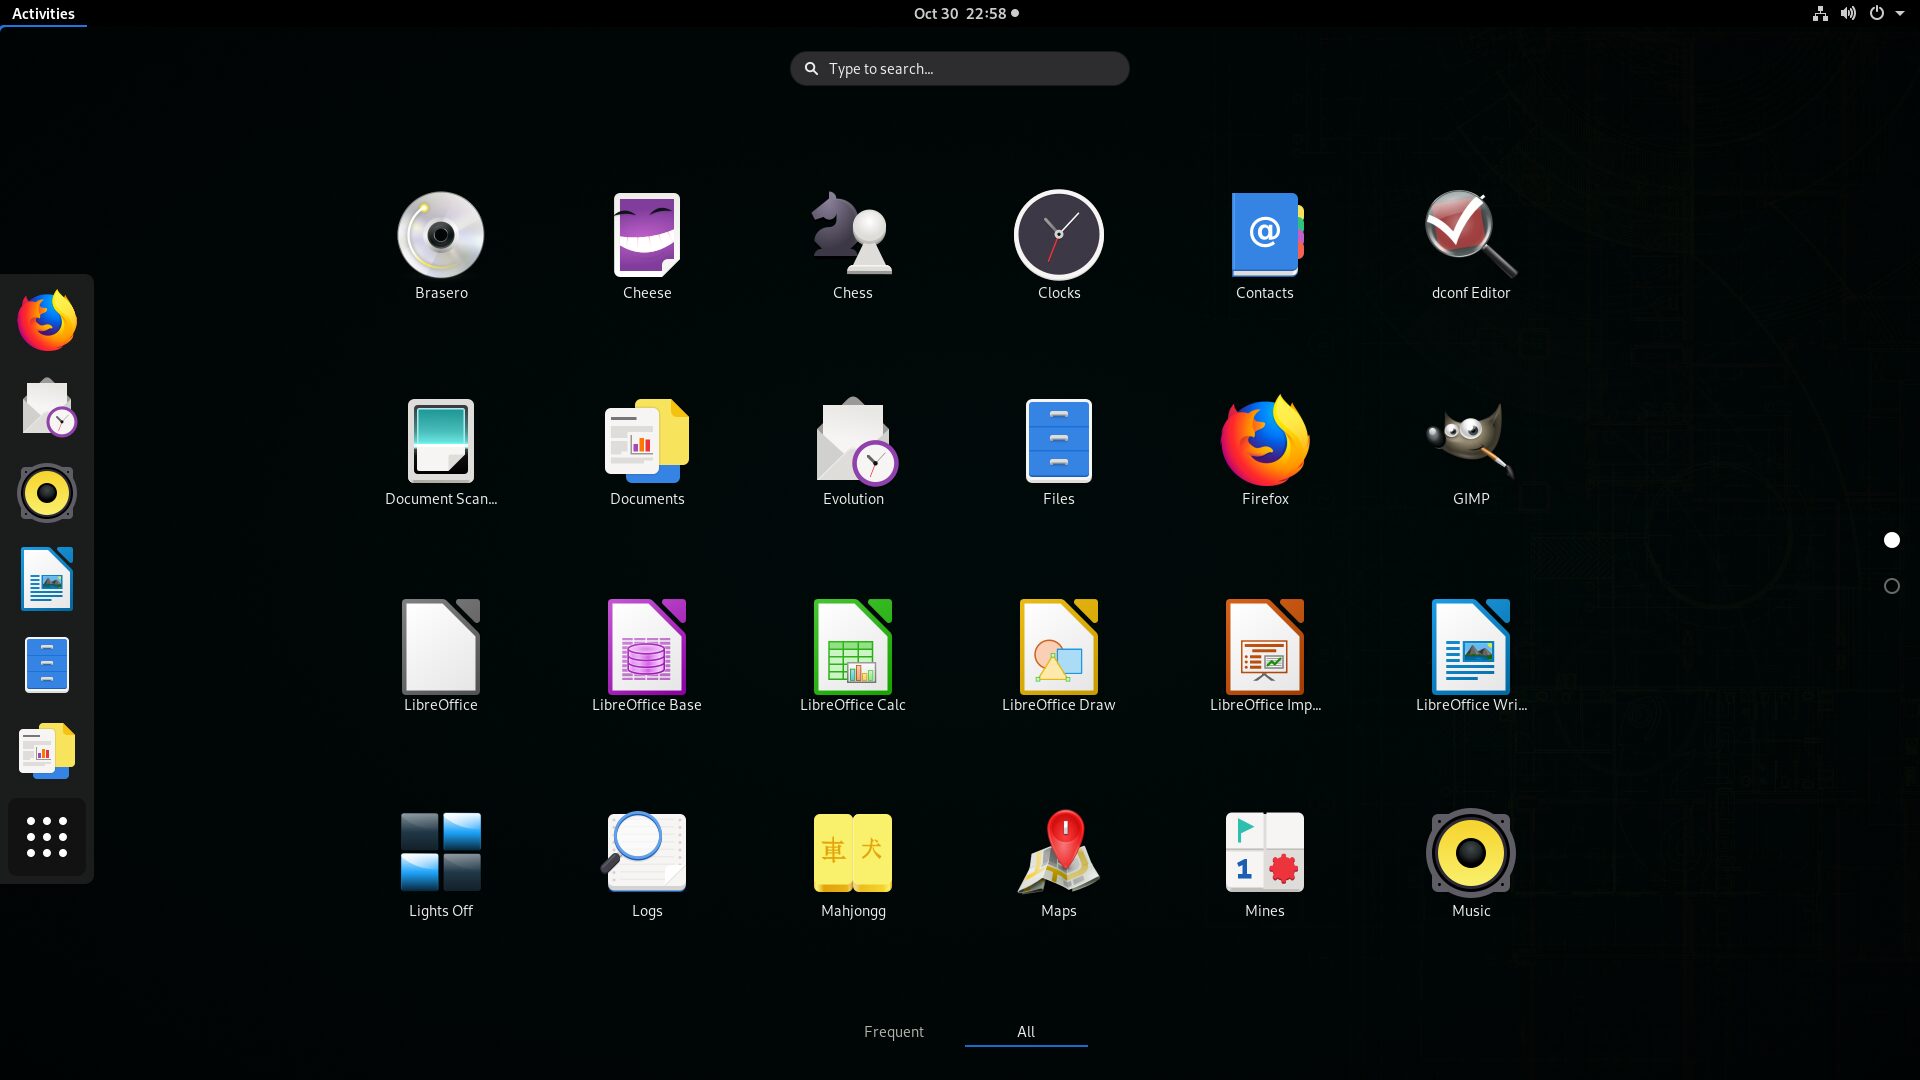The width and height of the screenshot is (1920, 1080).
Task: Launch the Maps app
Action: (1059, 864)
